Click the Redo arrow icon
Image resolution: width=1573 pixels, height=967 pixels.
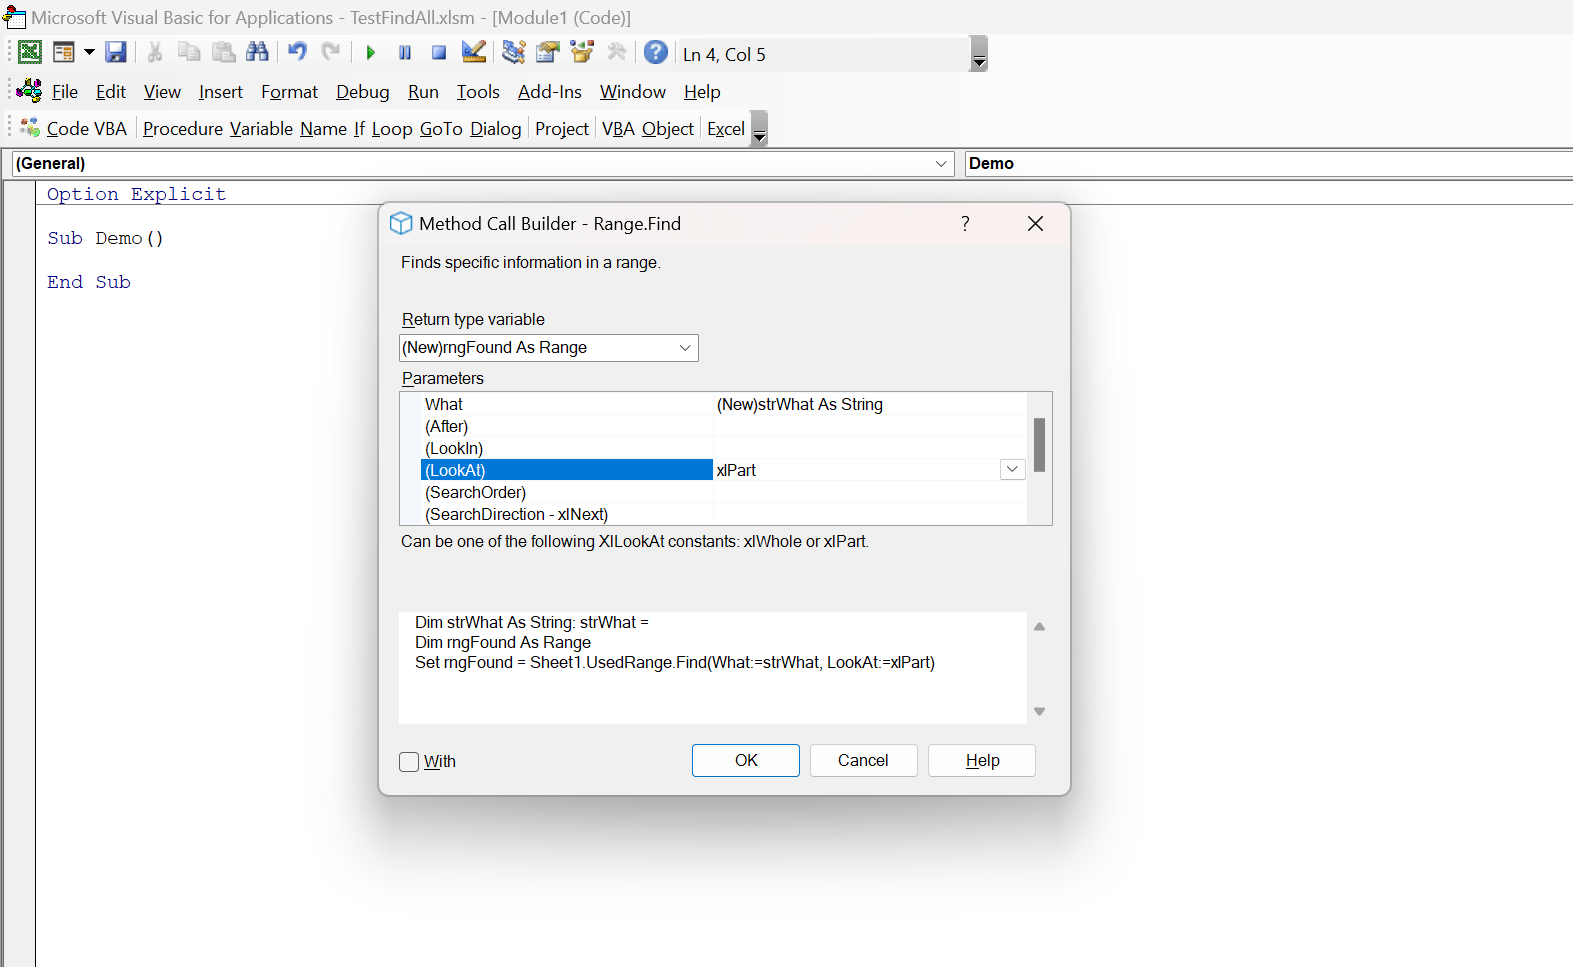click(331, 52)
